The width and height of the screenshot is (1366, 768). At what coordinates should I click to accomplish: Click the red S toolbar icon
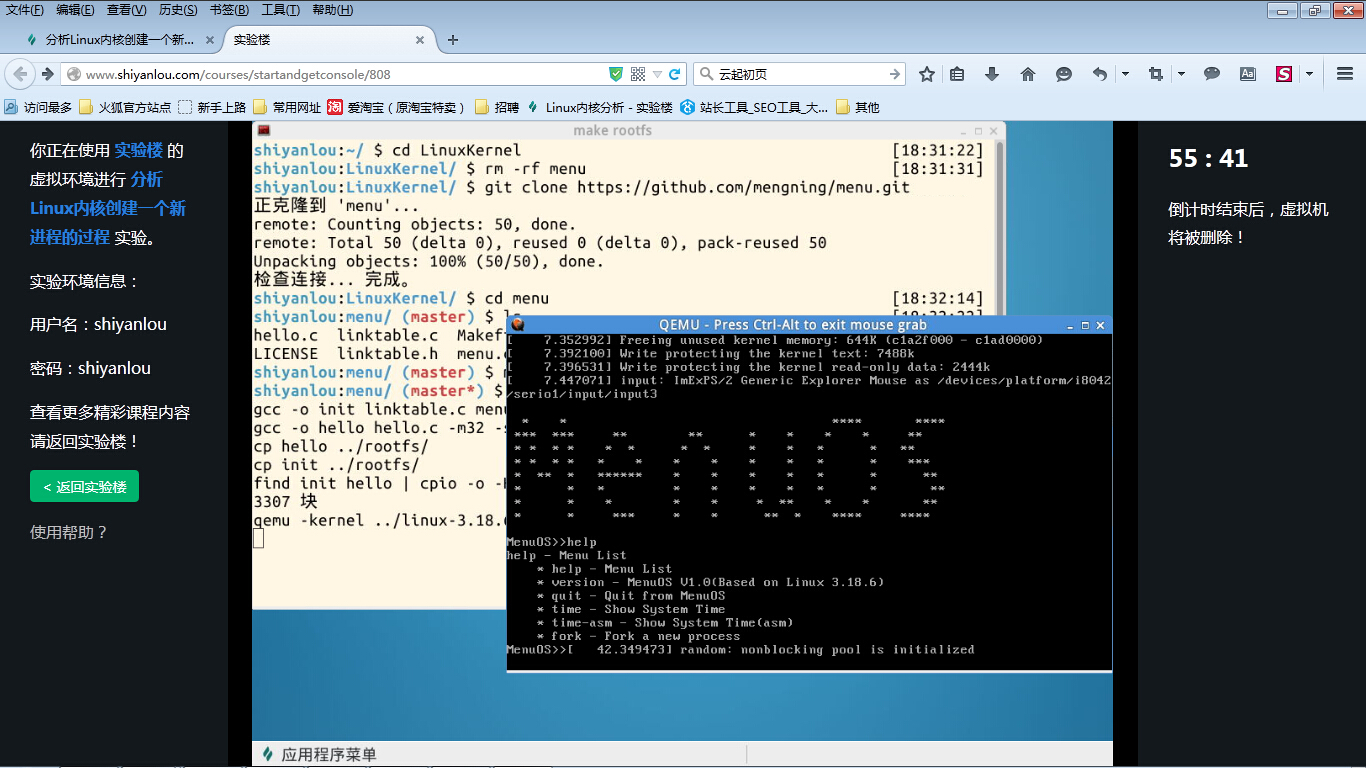[x=1284, y=74]
